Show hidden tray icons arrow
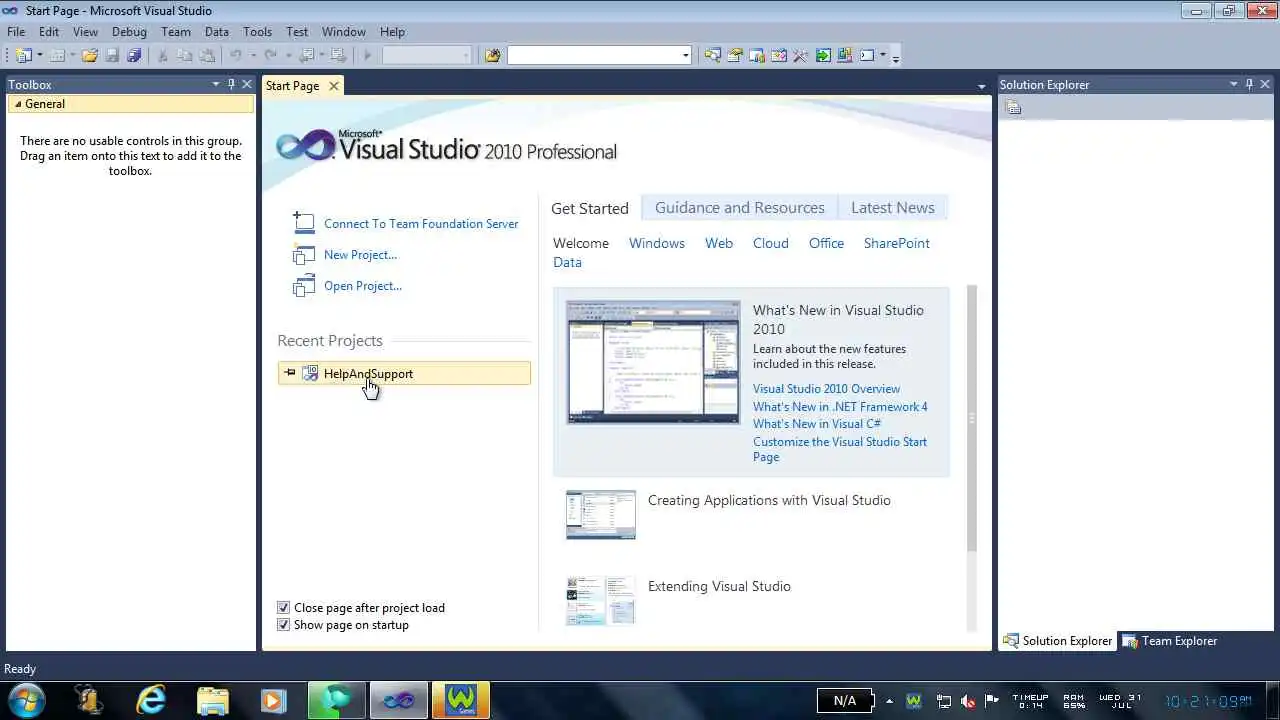 (890, 701)
